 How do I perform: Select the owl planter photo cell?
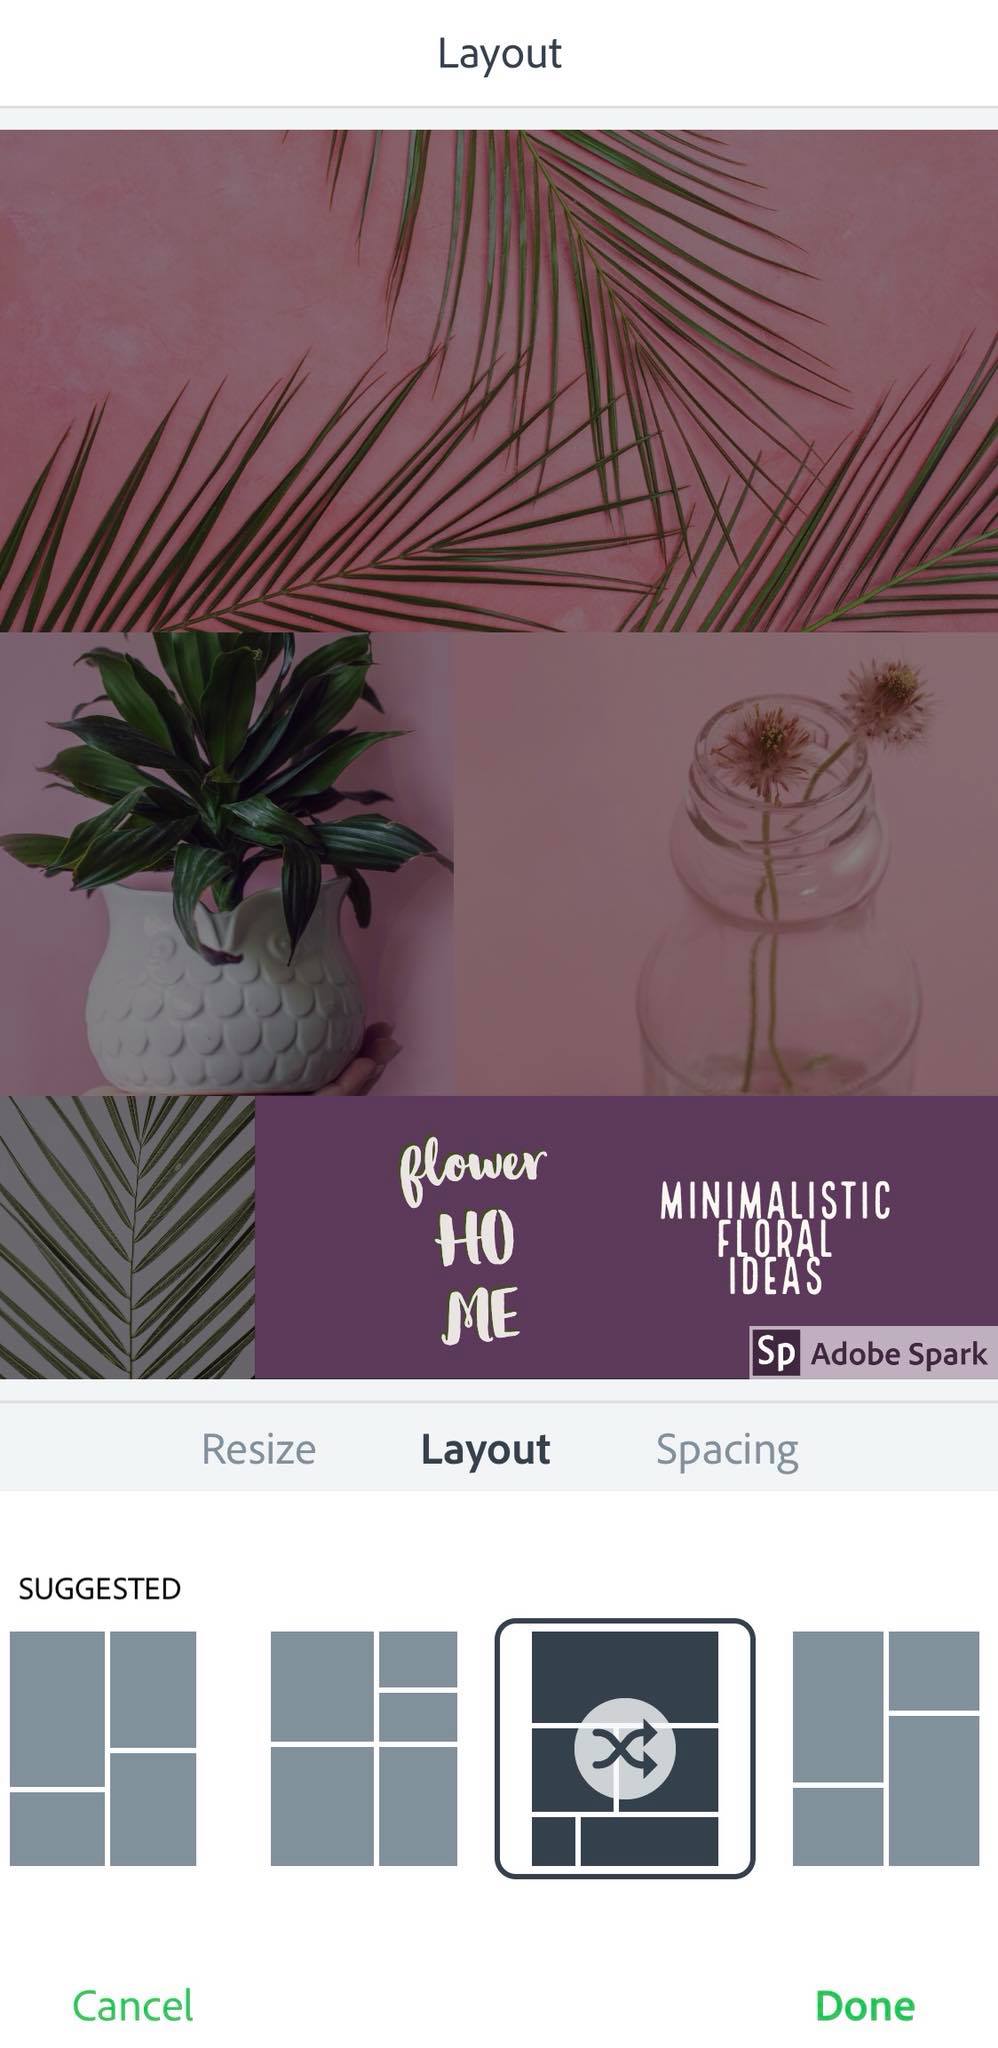[227, 864]
